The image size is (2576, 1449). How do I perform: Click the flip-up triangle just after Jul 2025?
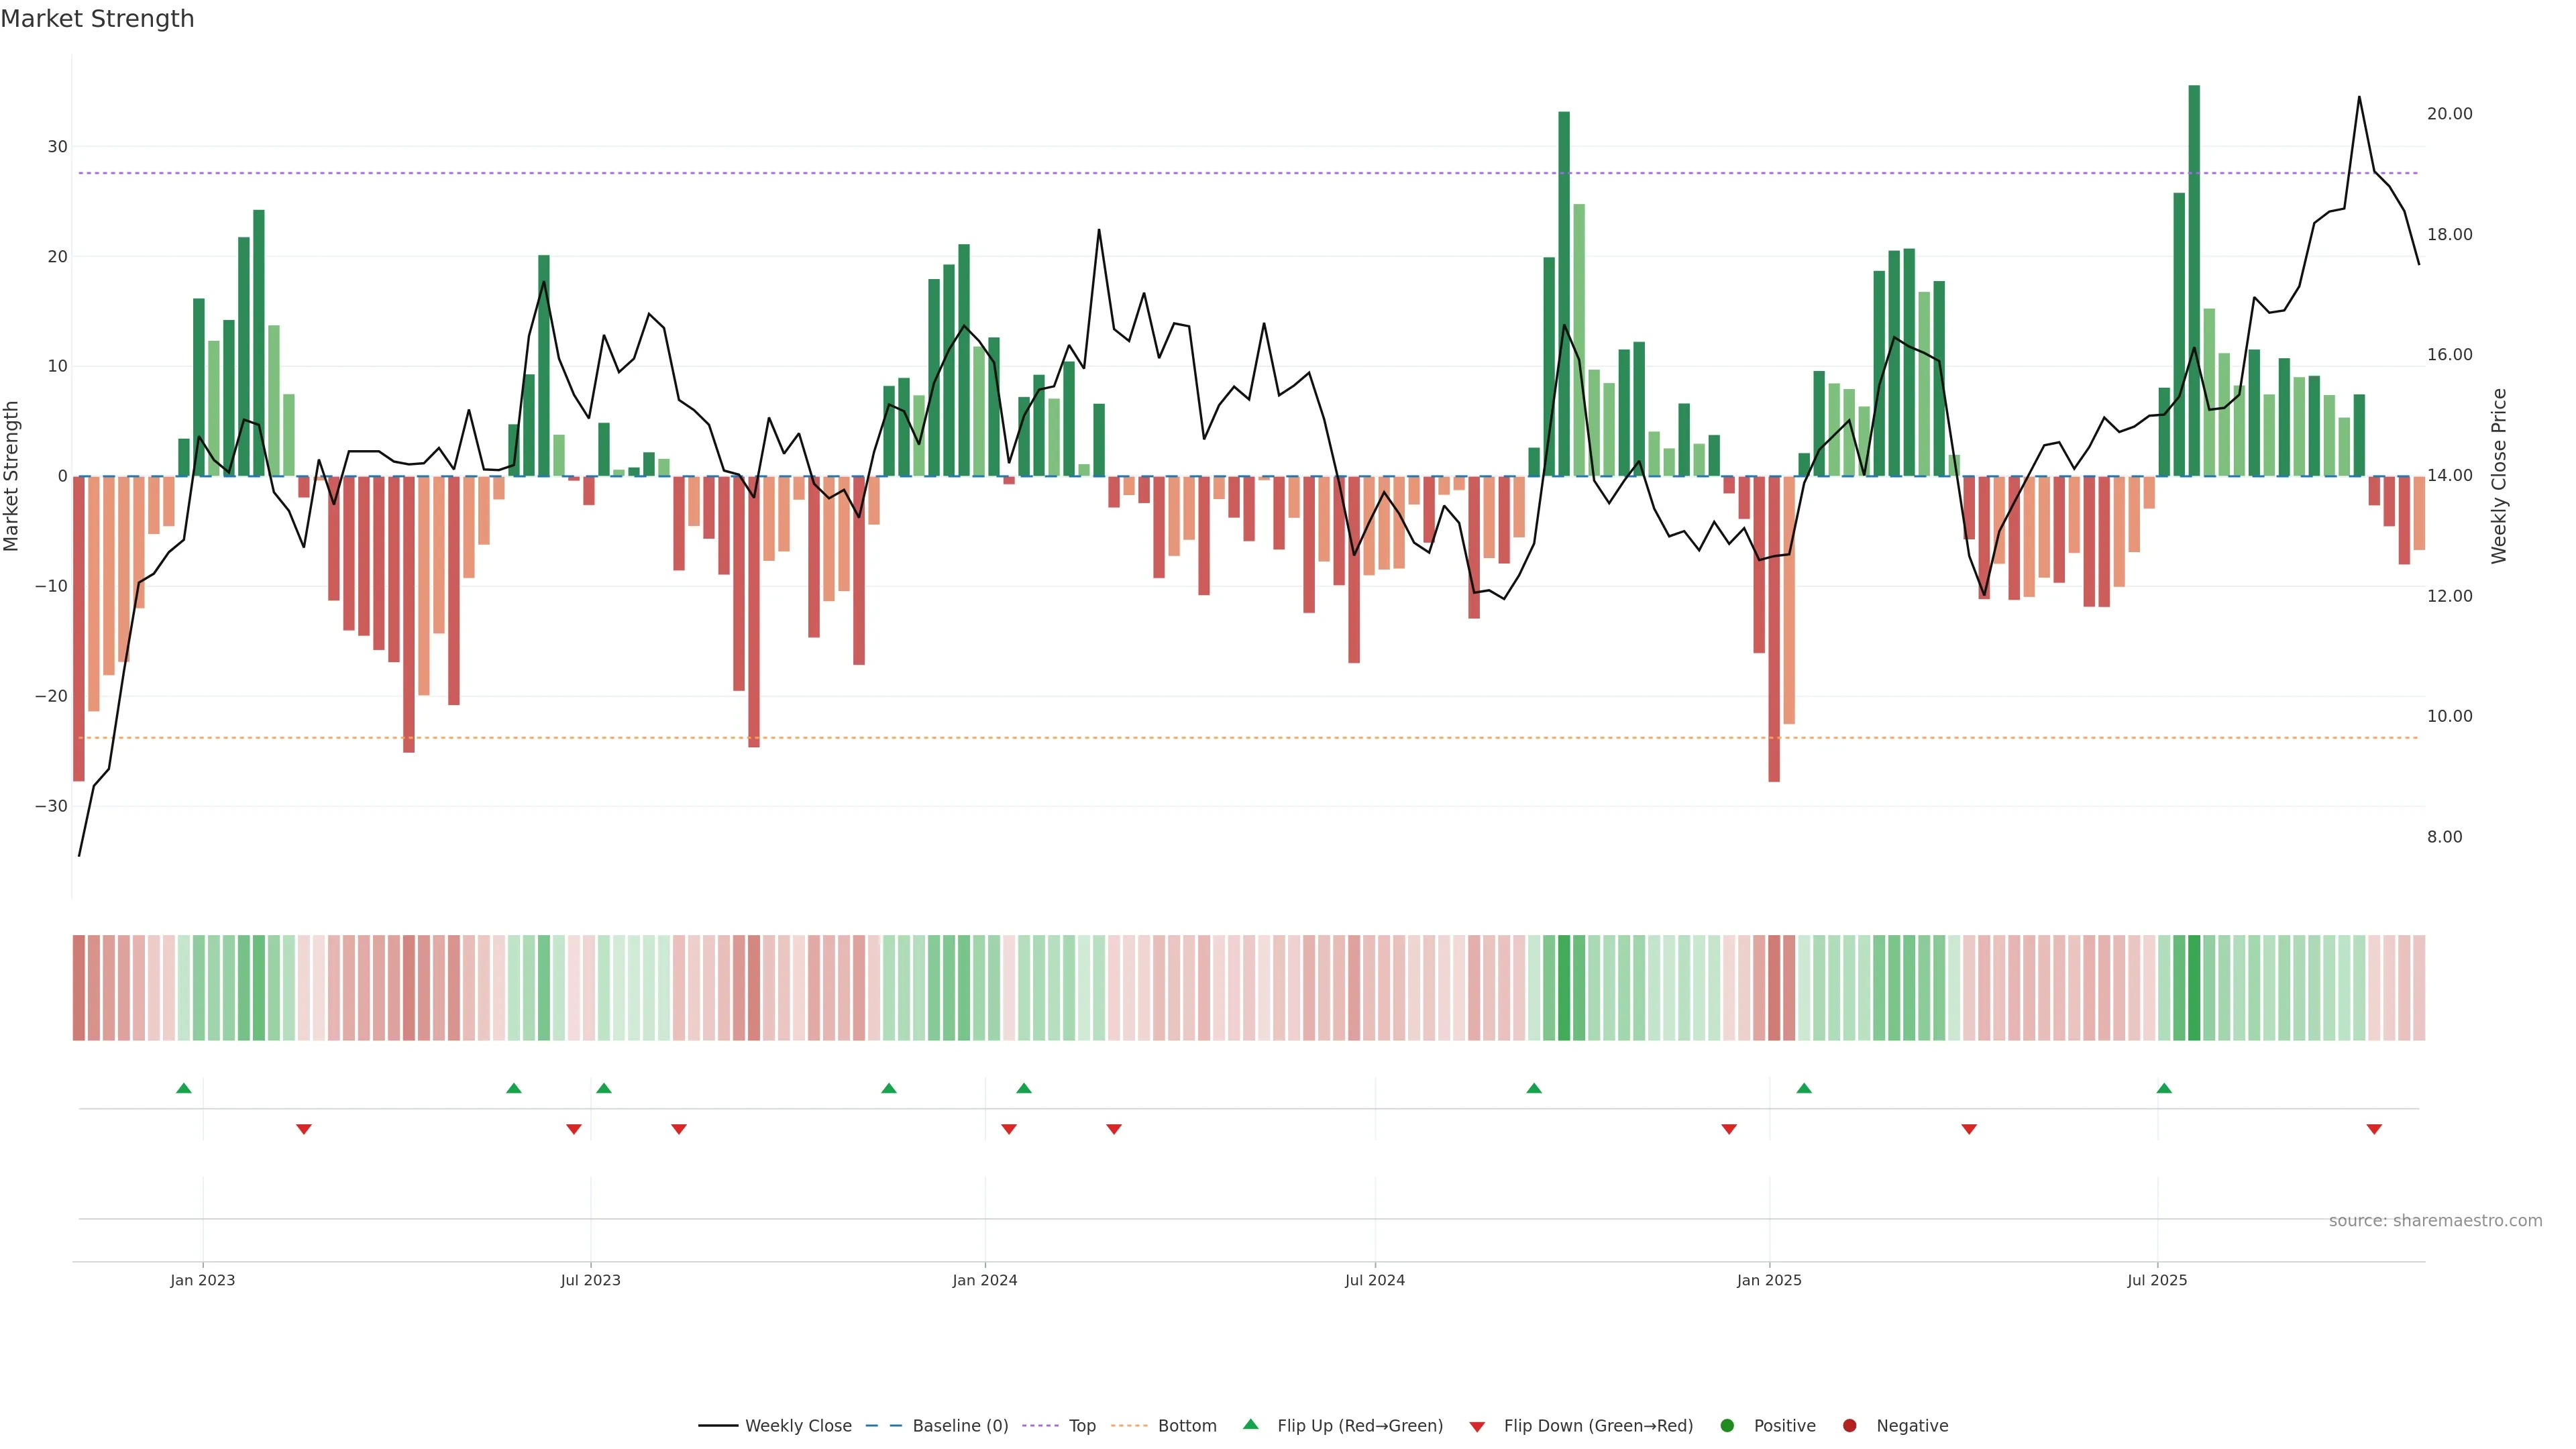(2164, 1088)
